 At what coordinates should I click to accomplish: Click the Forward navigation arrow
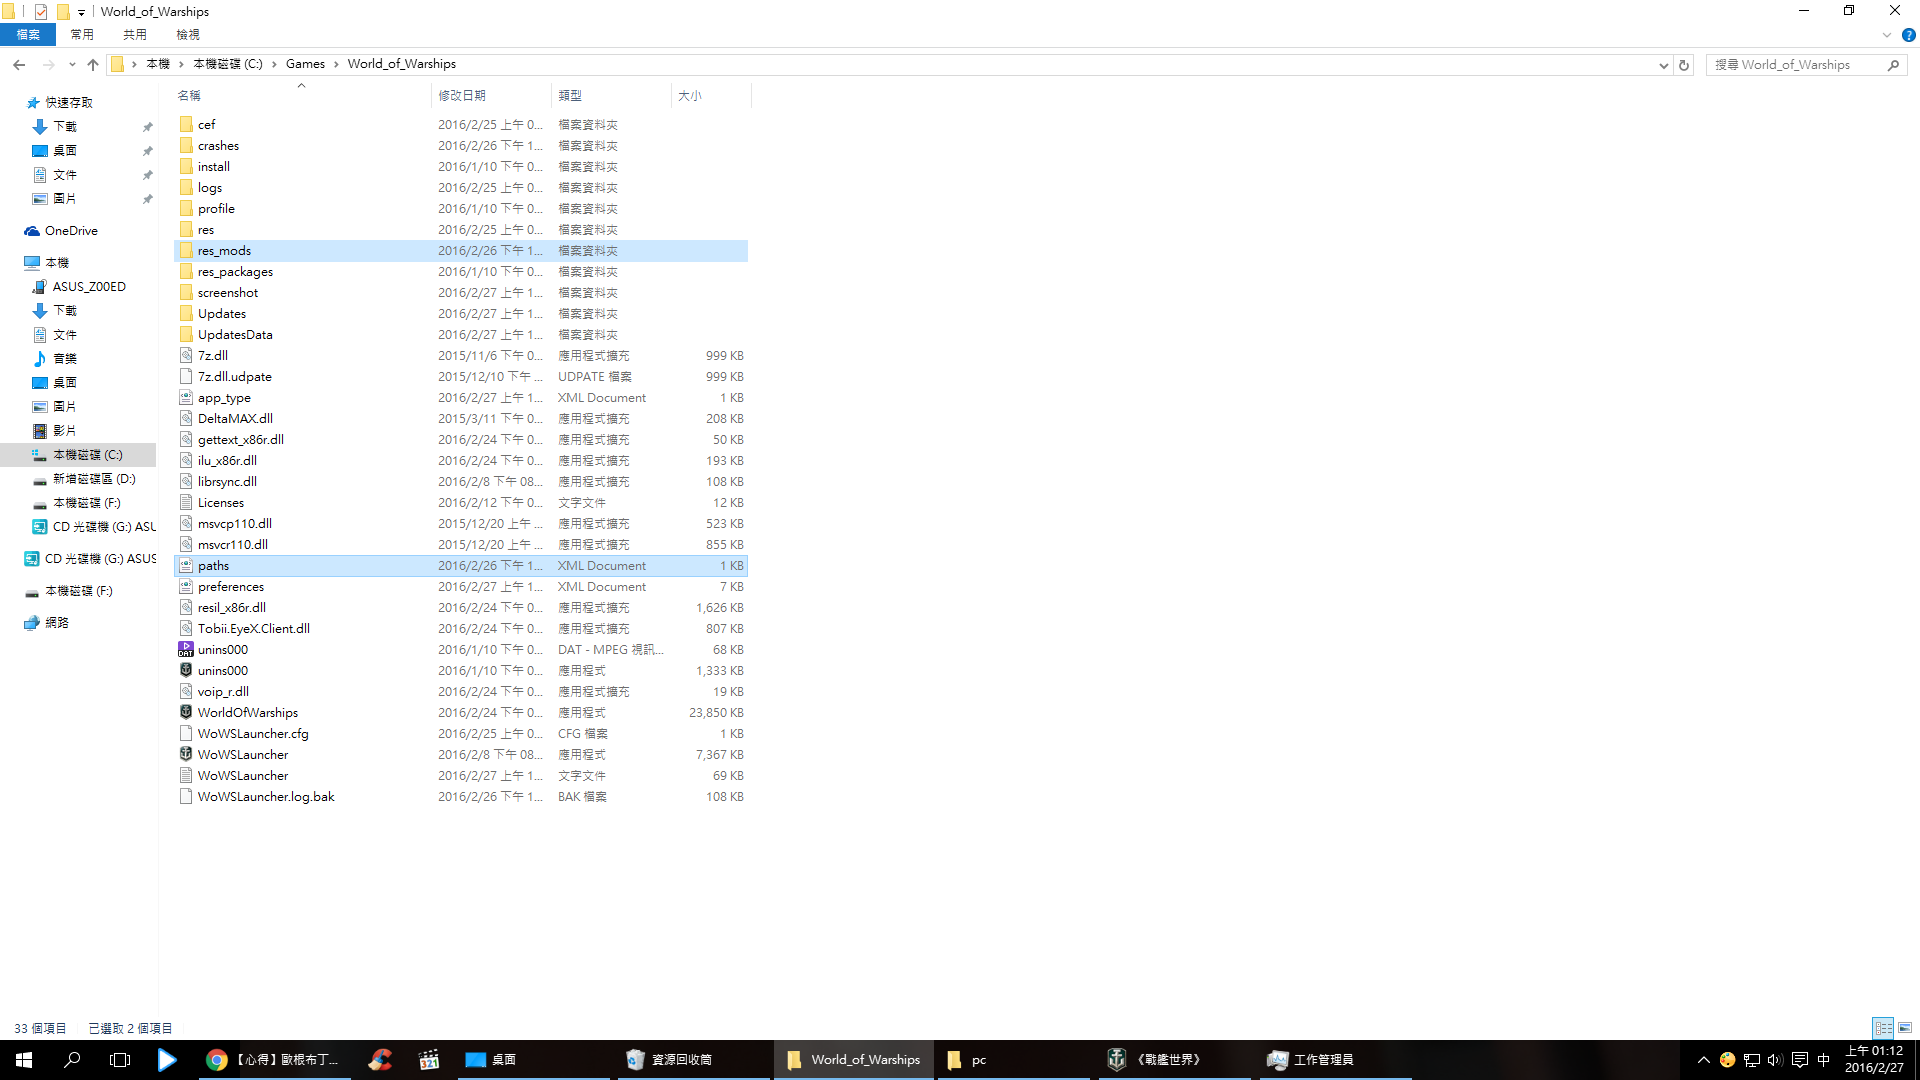[48, 65]
